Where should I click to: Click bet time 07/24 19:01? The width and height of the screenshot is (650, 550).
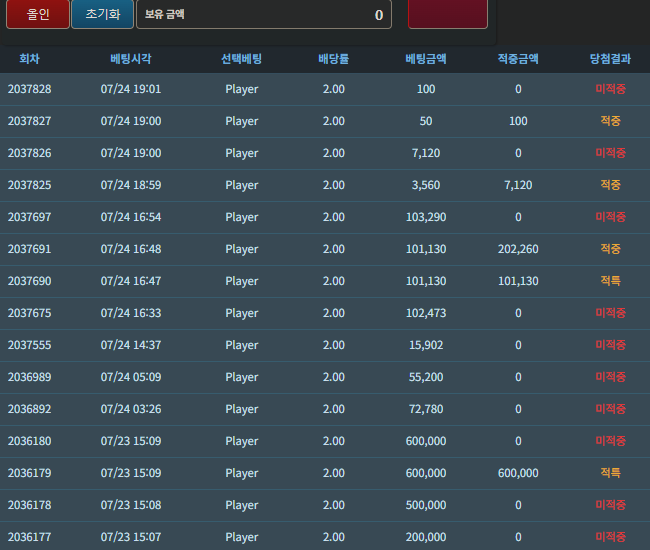pyautogui.click(x=131, y=89)
